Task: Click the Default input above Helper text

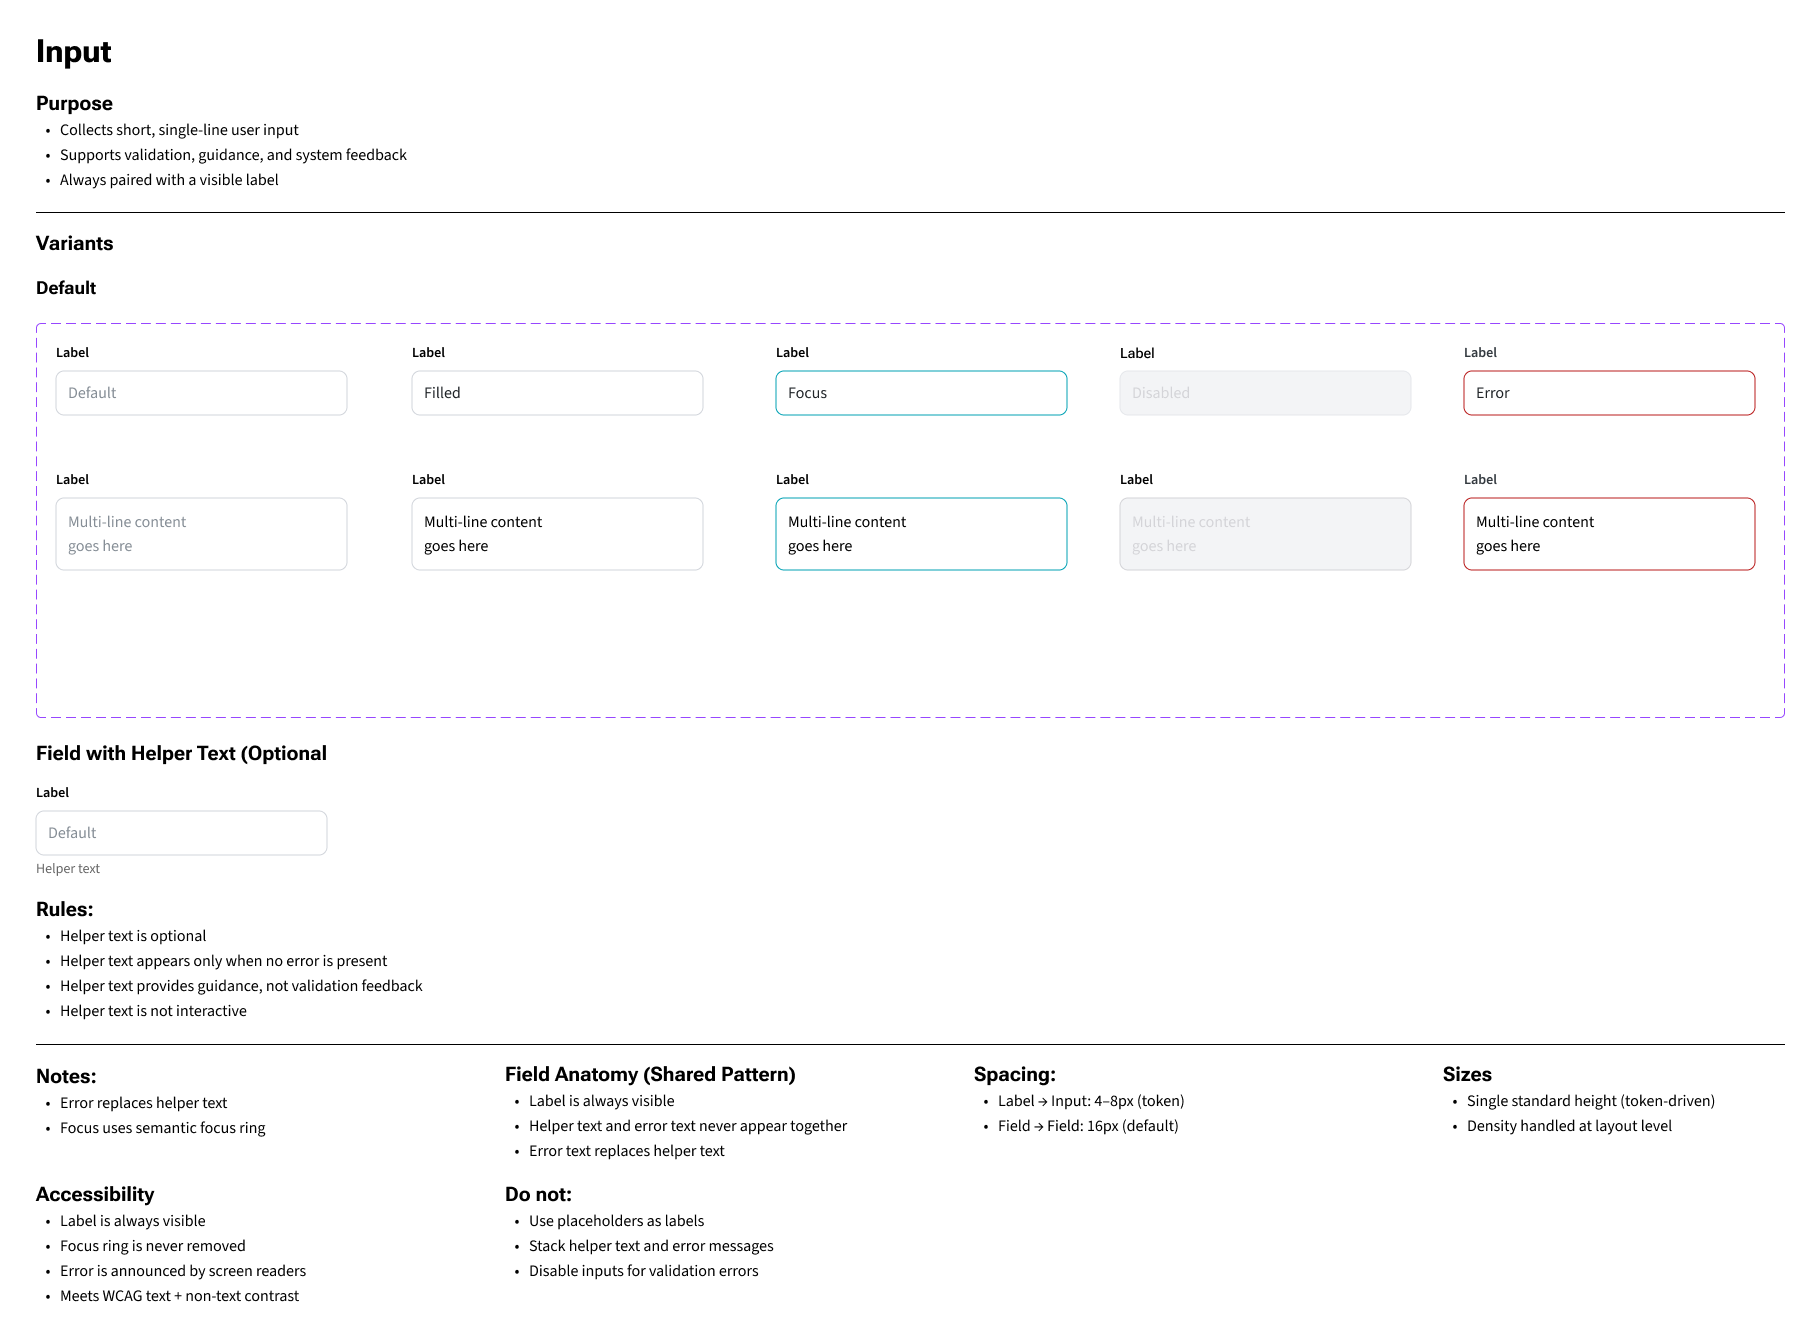Action: 181,833
